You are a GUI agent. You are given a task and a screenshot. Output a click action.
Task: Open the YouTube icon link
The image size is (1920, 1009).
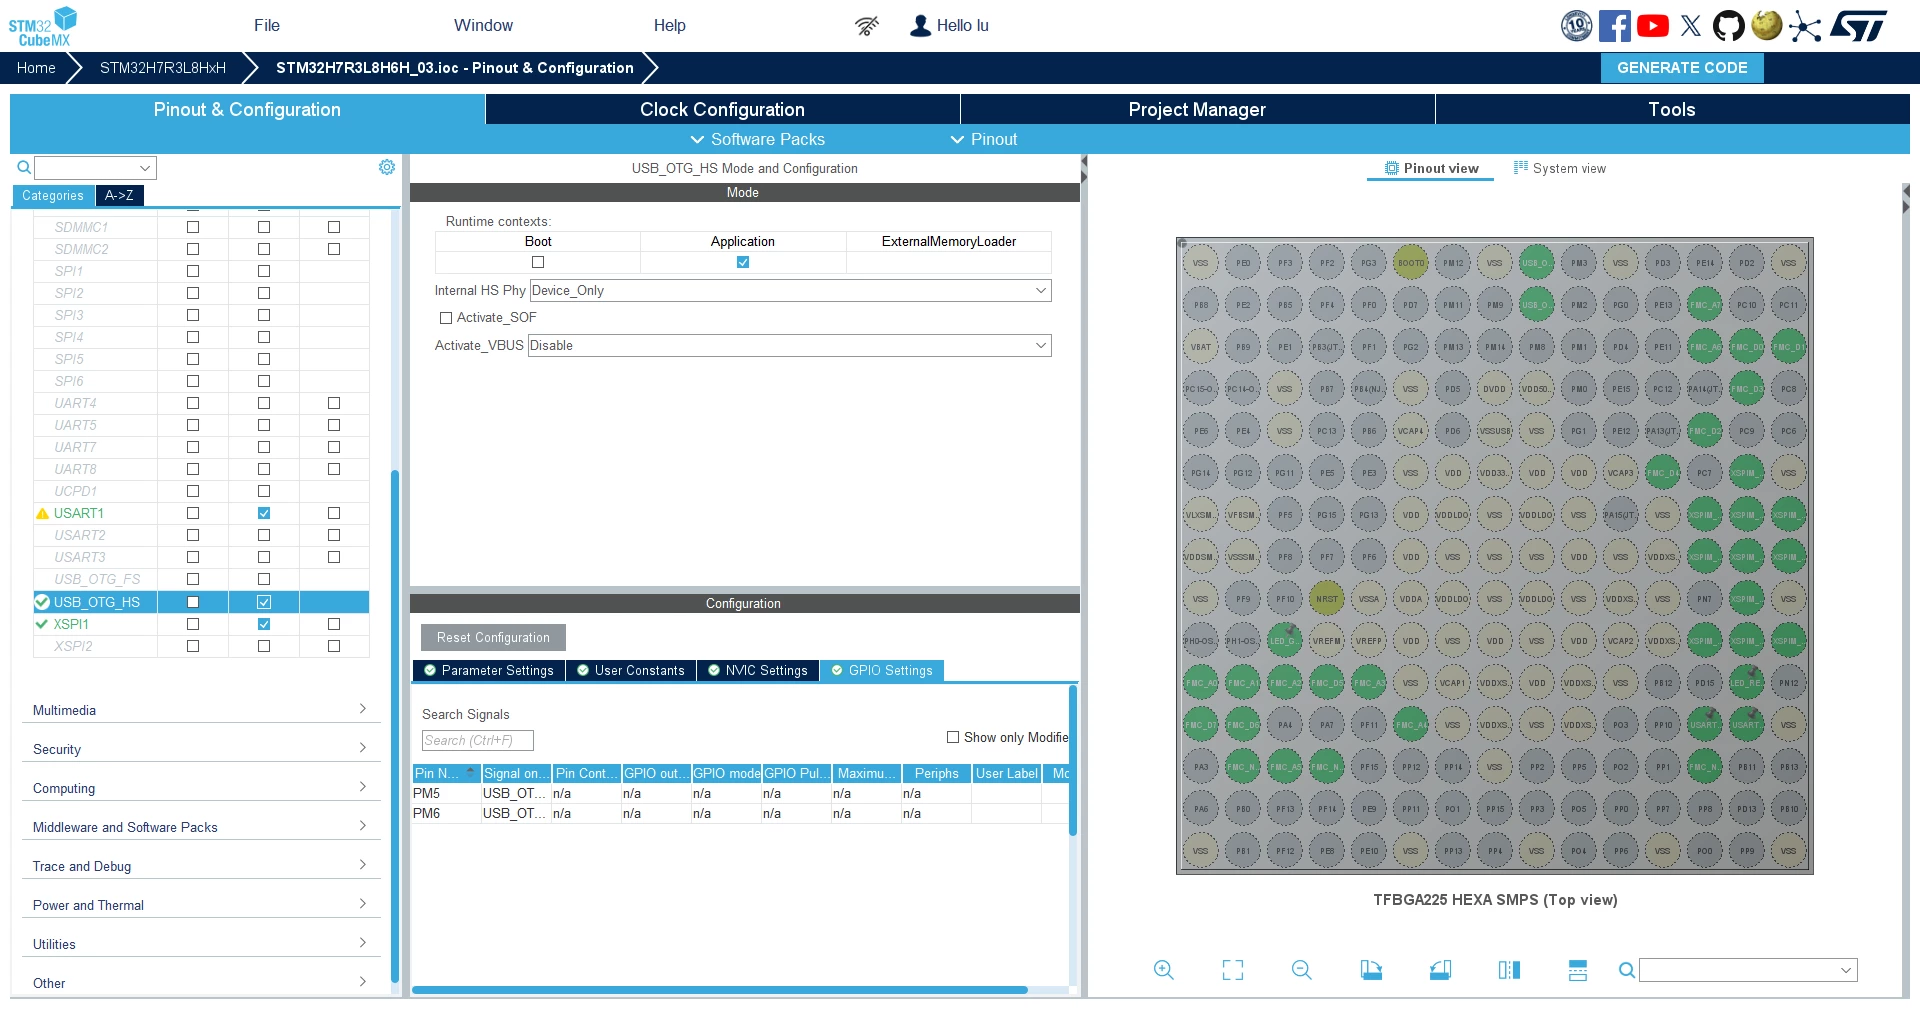pyautogui.click(x=1653, y=26)
